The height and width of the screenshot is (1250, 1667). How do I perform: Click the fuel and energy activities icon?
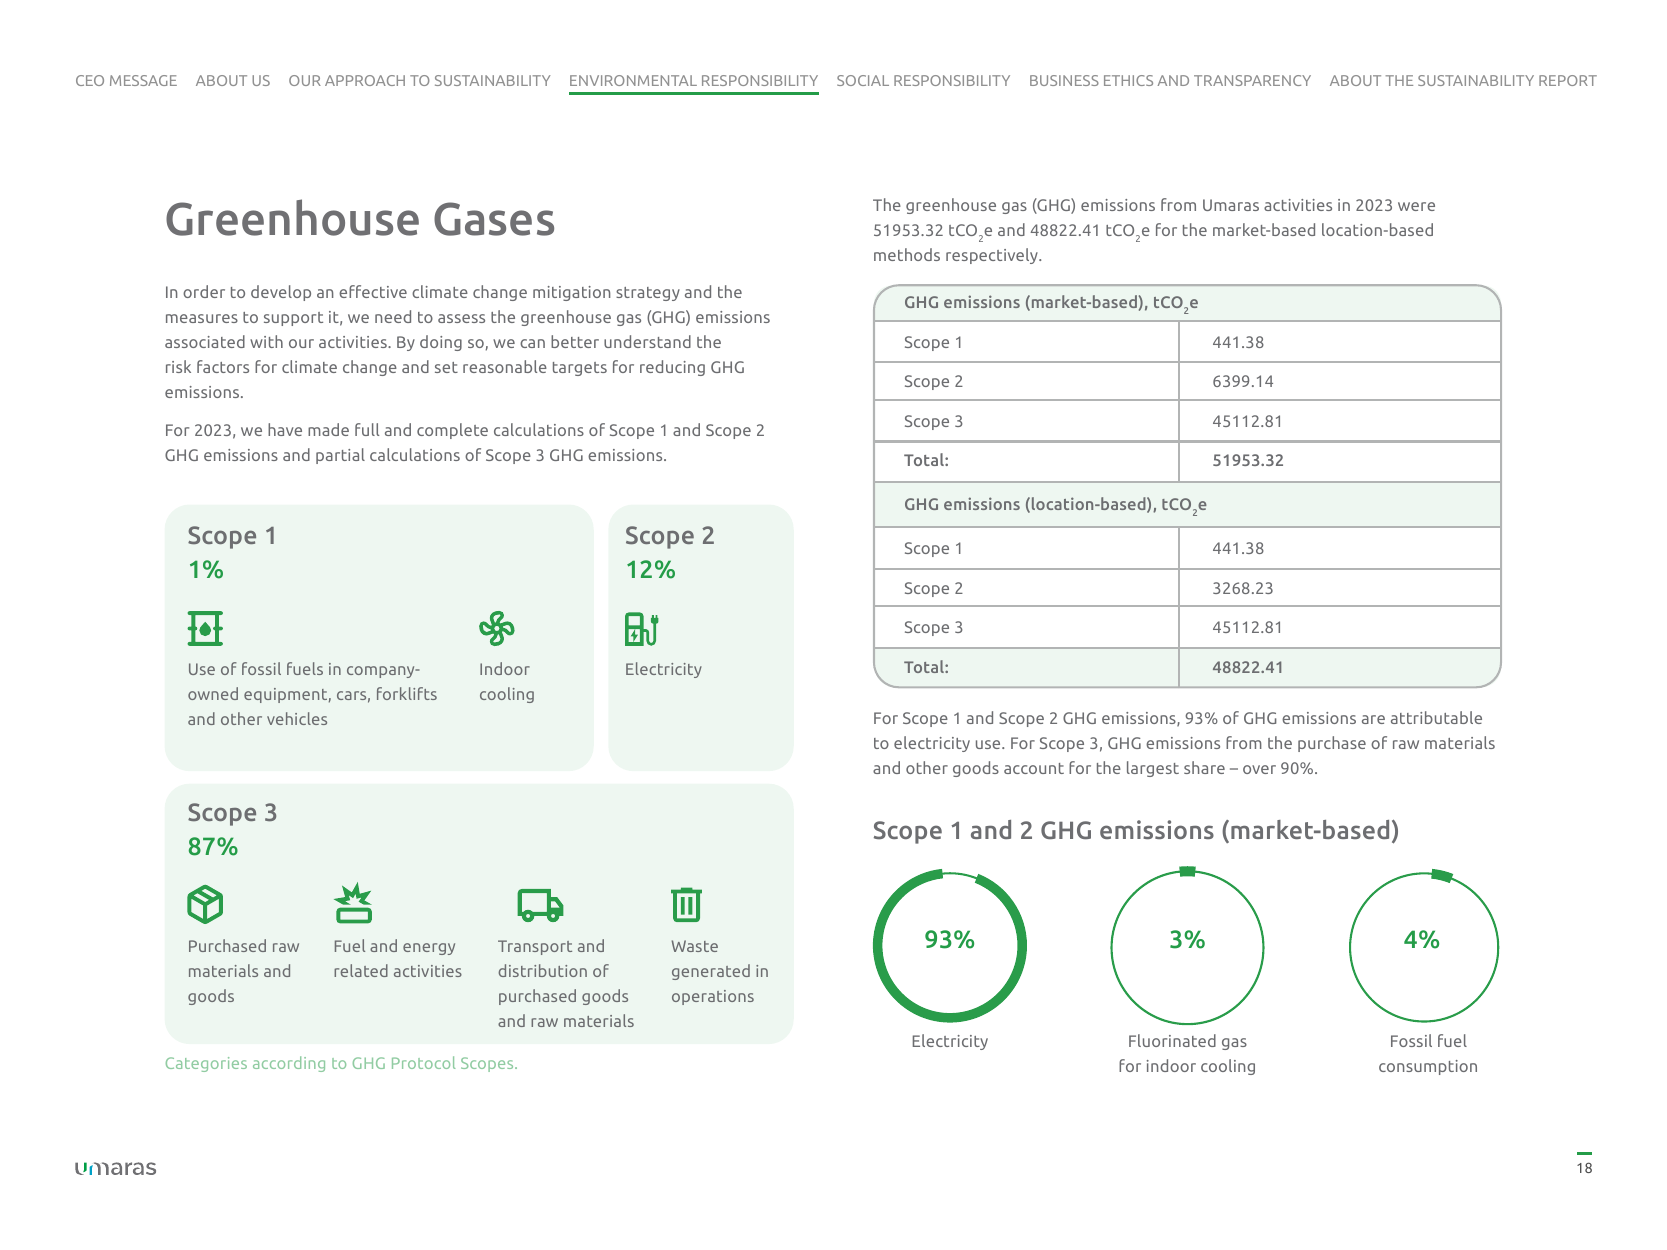point(353,903)
